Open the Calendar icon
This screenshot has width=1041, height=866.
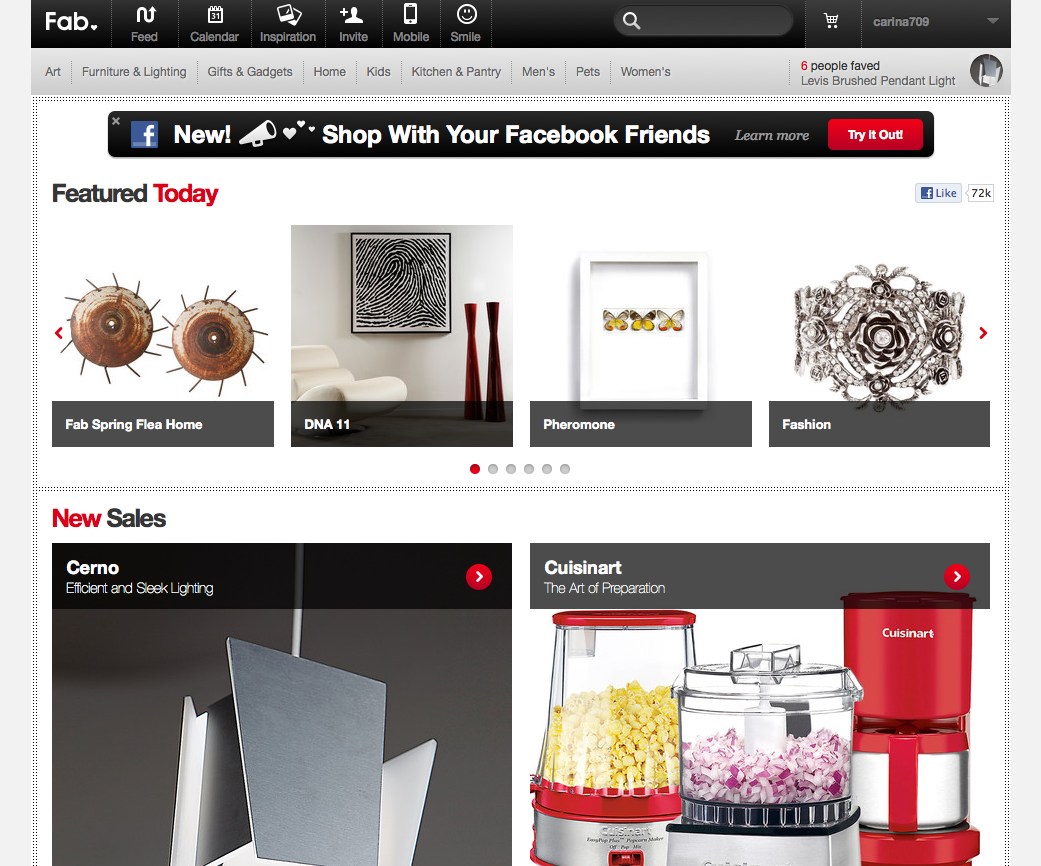point(215,15)
